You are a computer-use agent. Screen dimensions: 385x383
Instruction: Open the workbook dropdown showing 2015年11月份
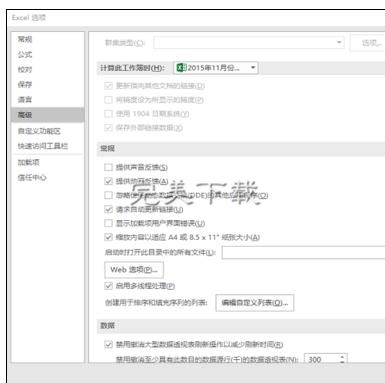(216, 68)
